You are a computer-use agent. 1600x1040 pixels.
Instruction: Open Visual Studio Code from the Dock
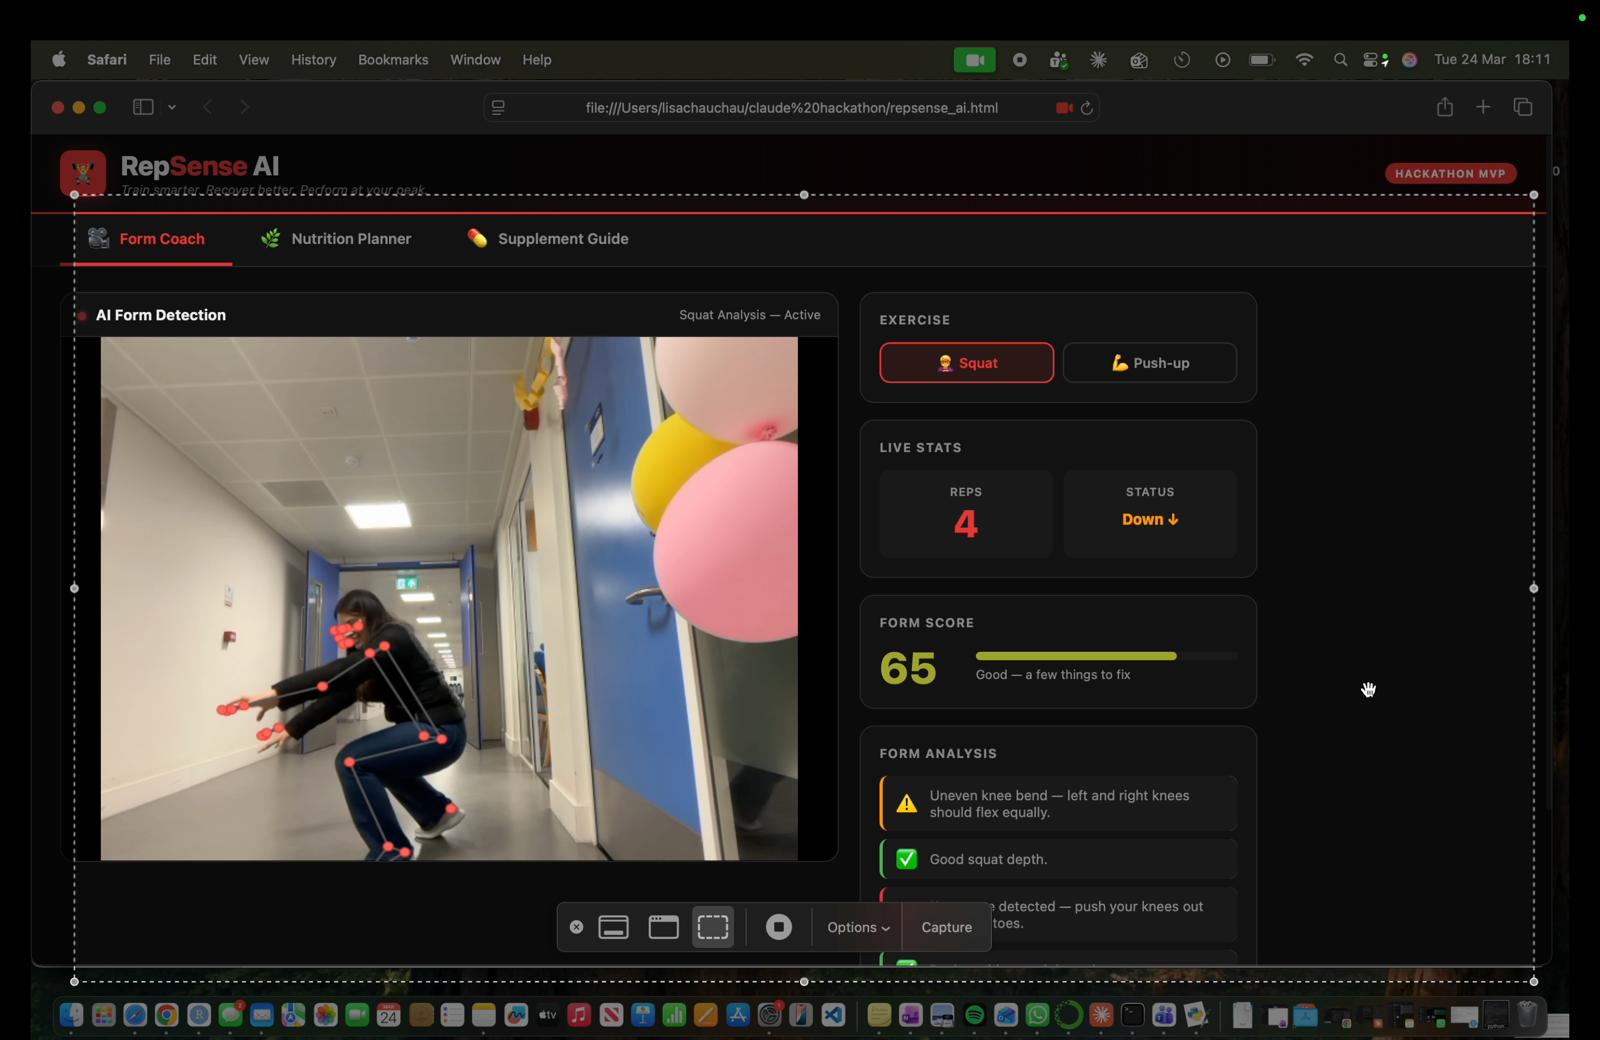pyautogui.click(x=833, y=1016)
